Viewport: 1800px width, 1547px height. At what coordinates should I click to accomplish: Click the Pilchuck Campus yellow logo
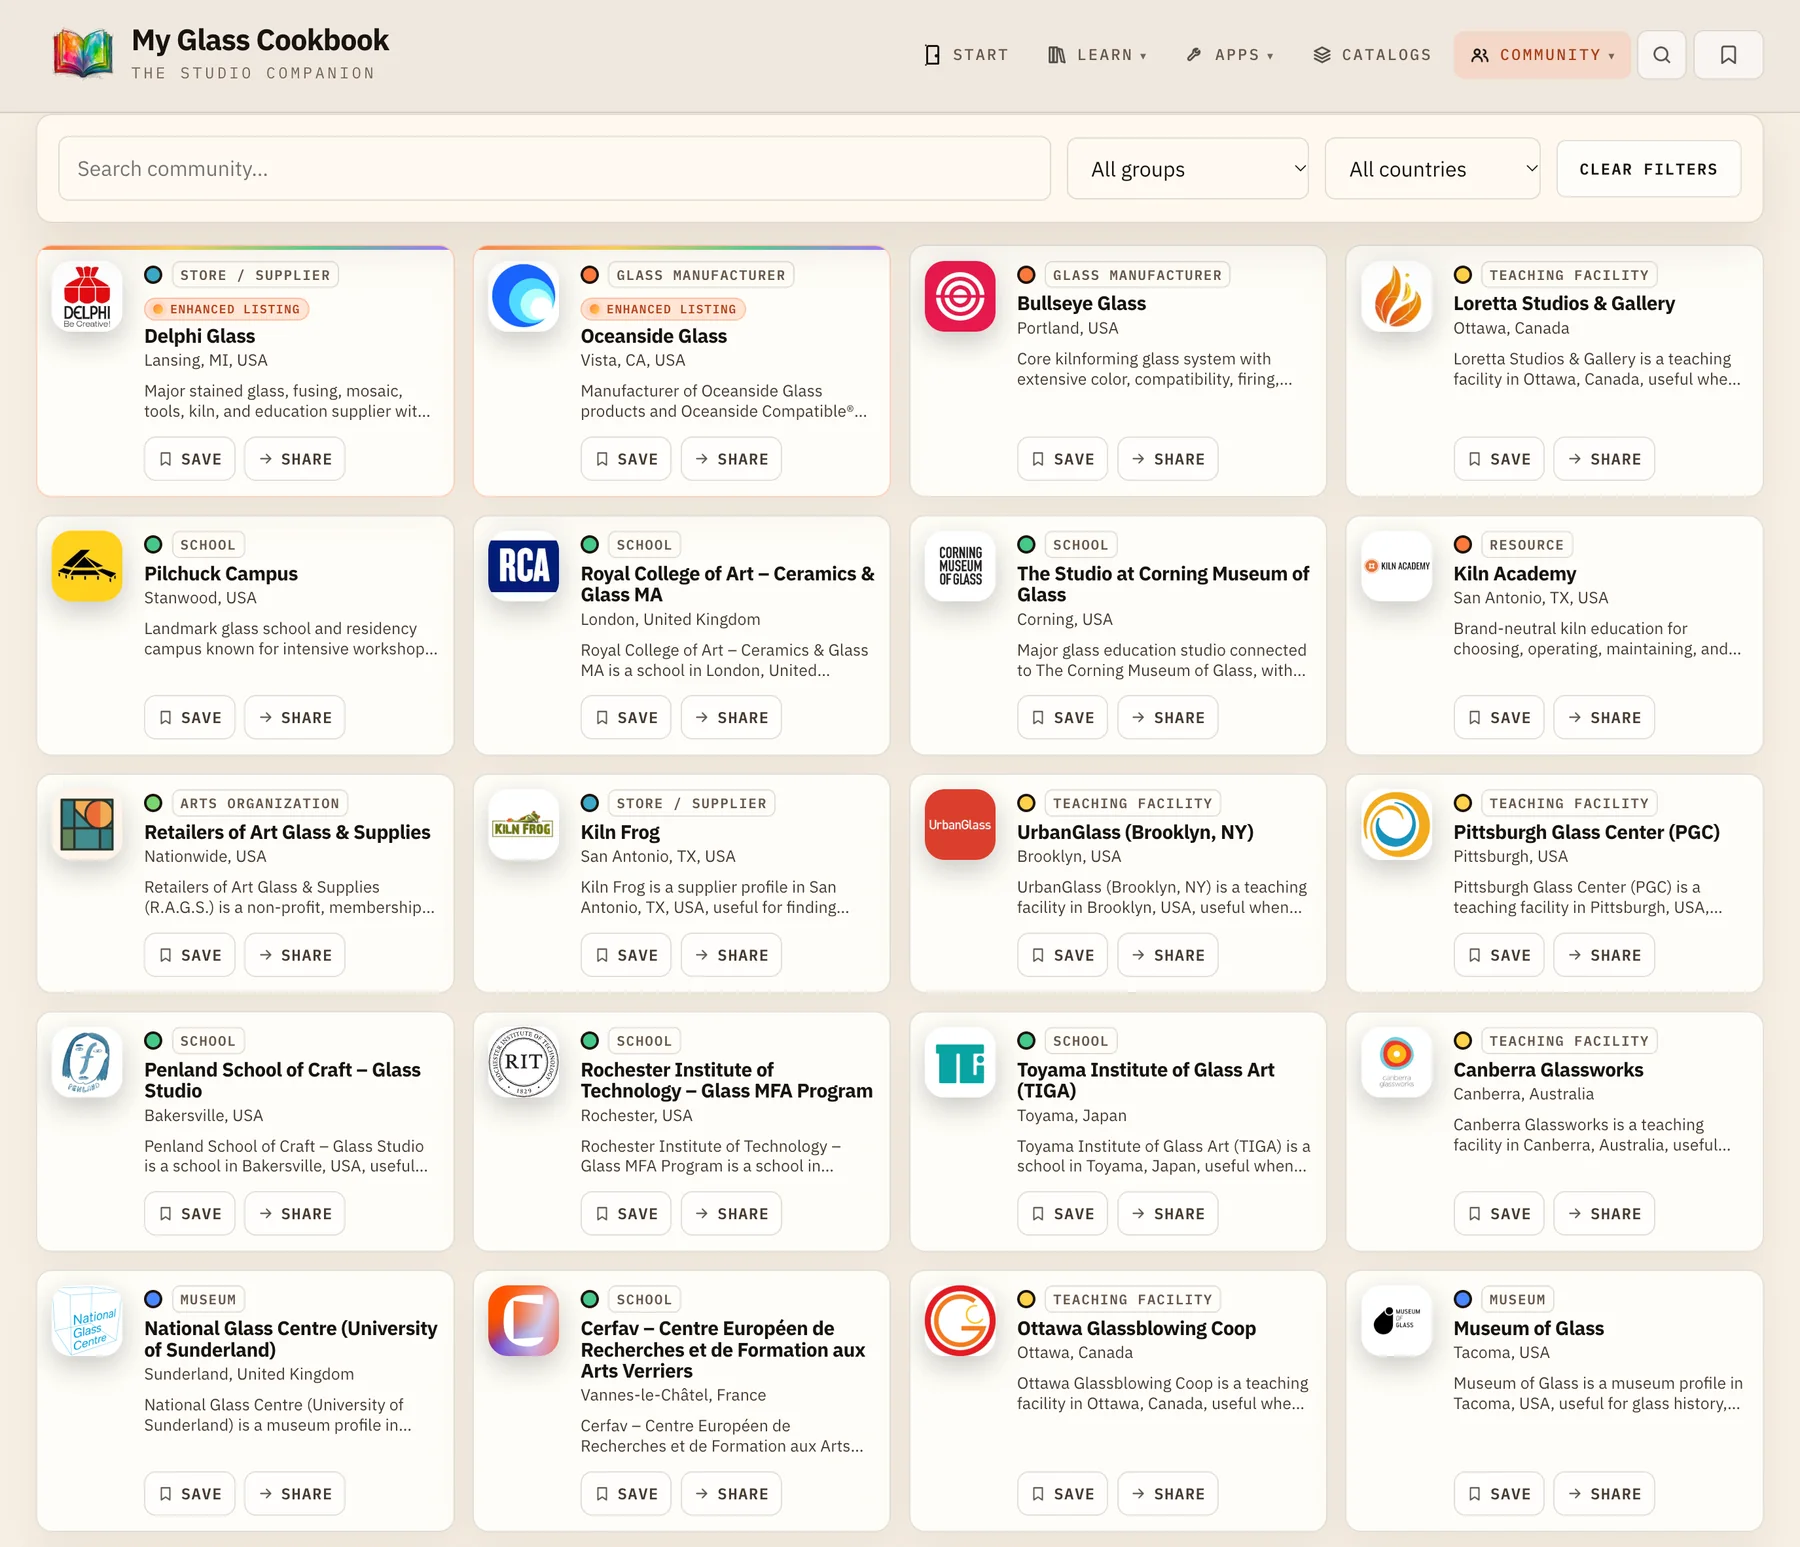point(87,566)
